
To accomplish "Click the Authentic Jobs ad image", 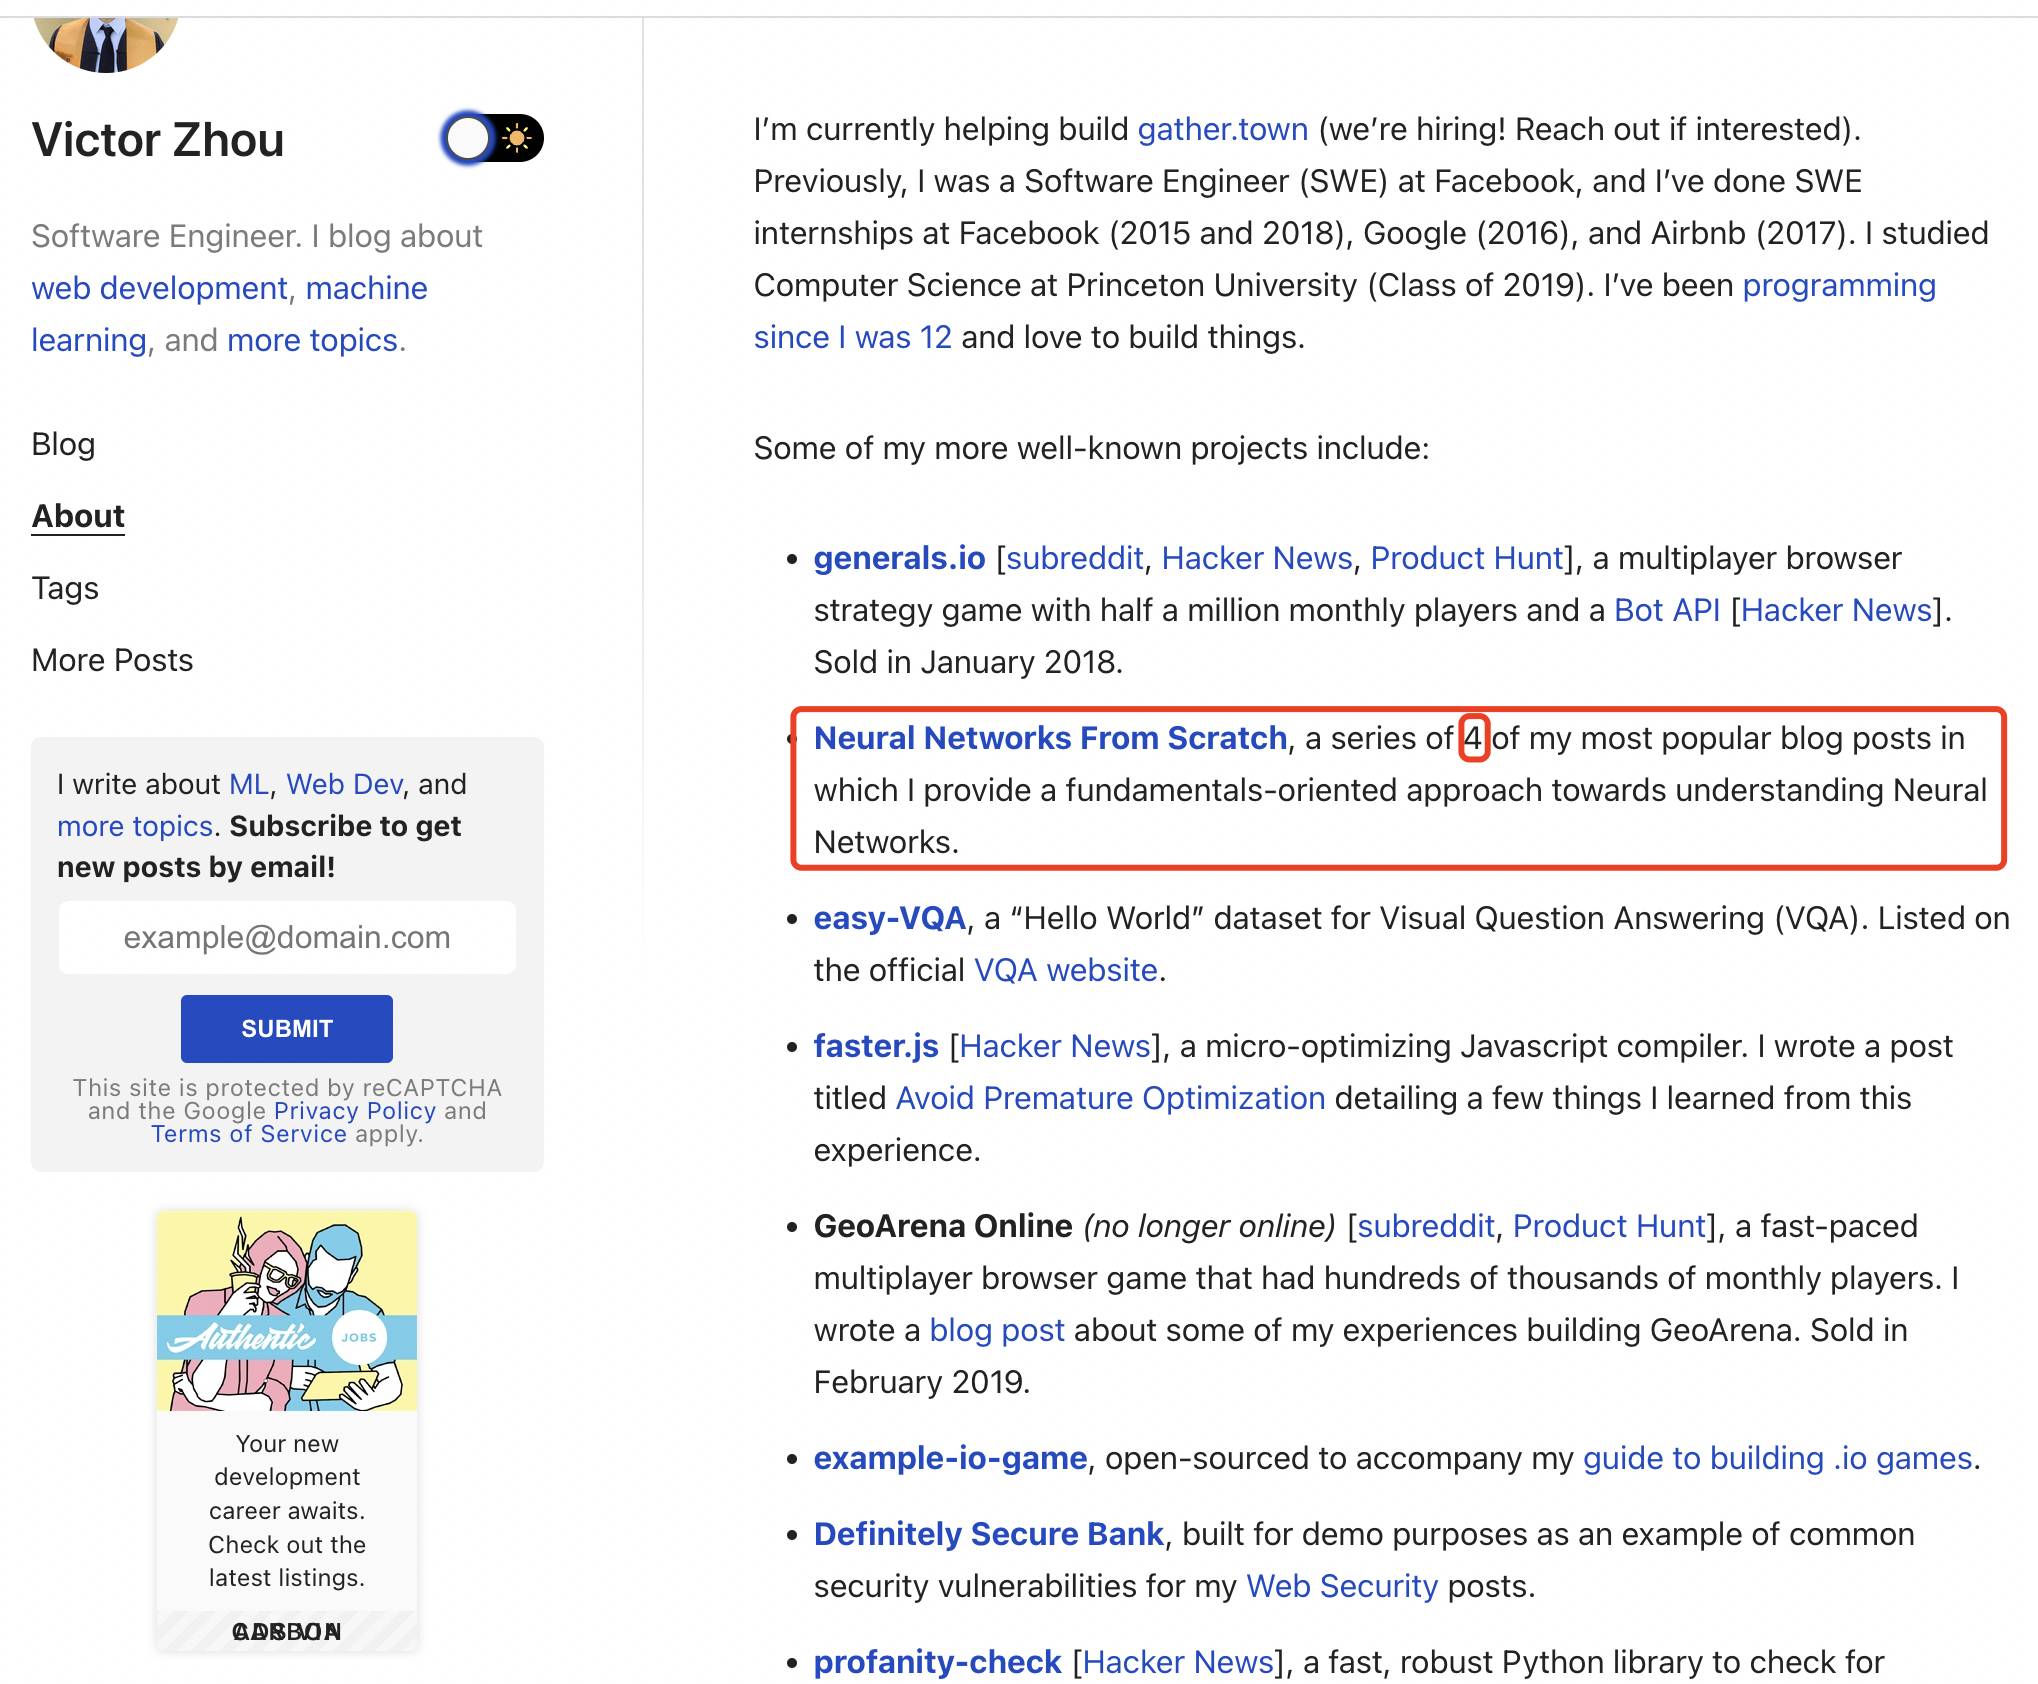I will point(287,1311).
